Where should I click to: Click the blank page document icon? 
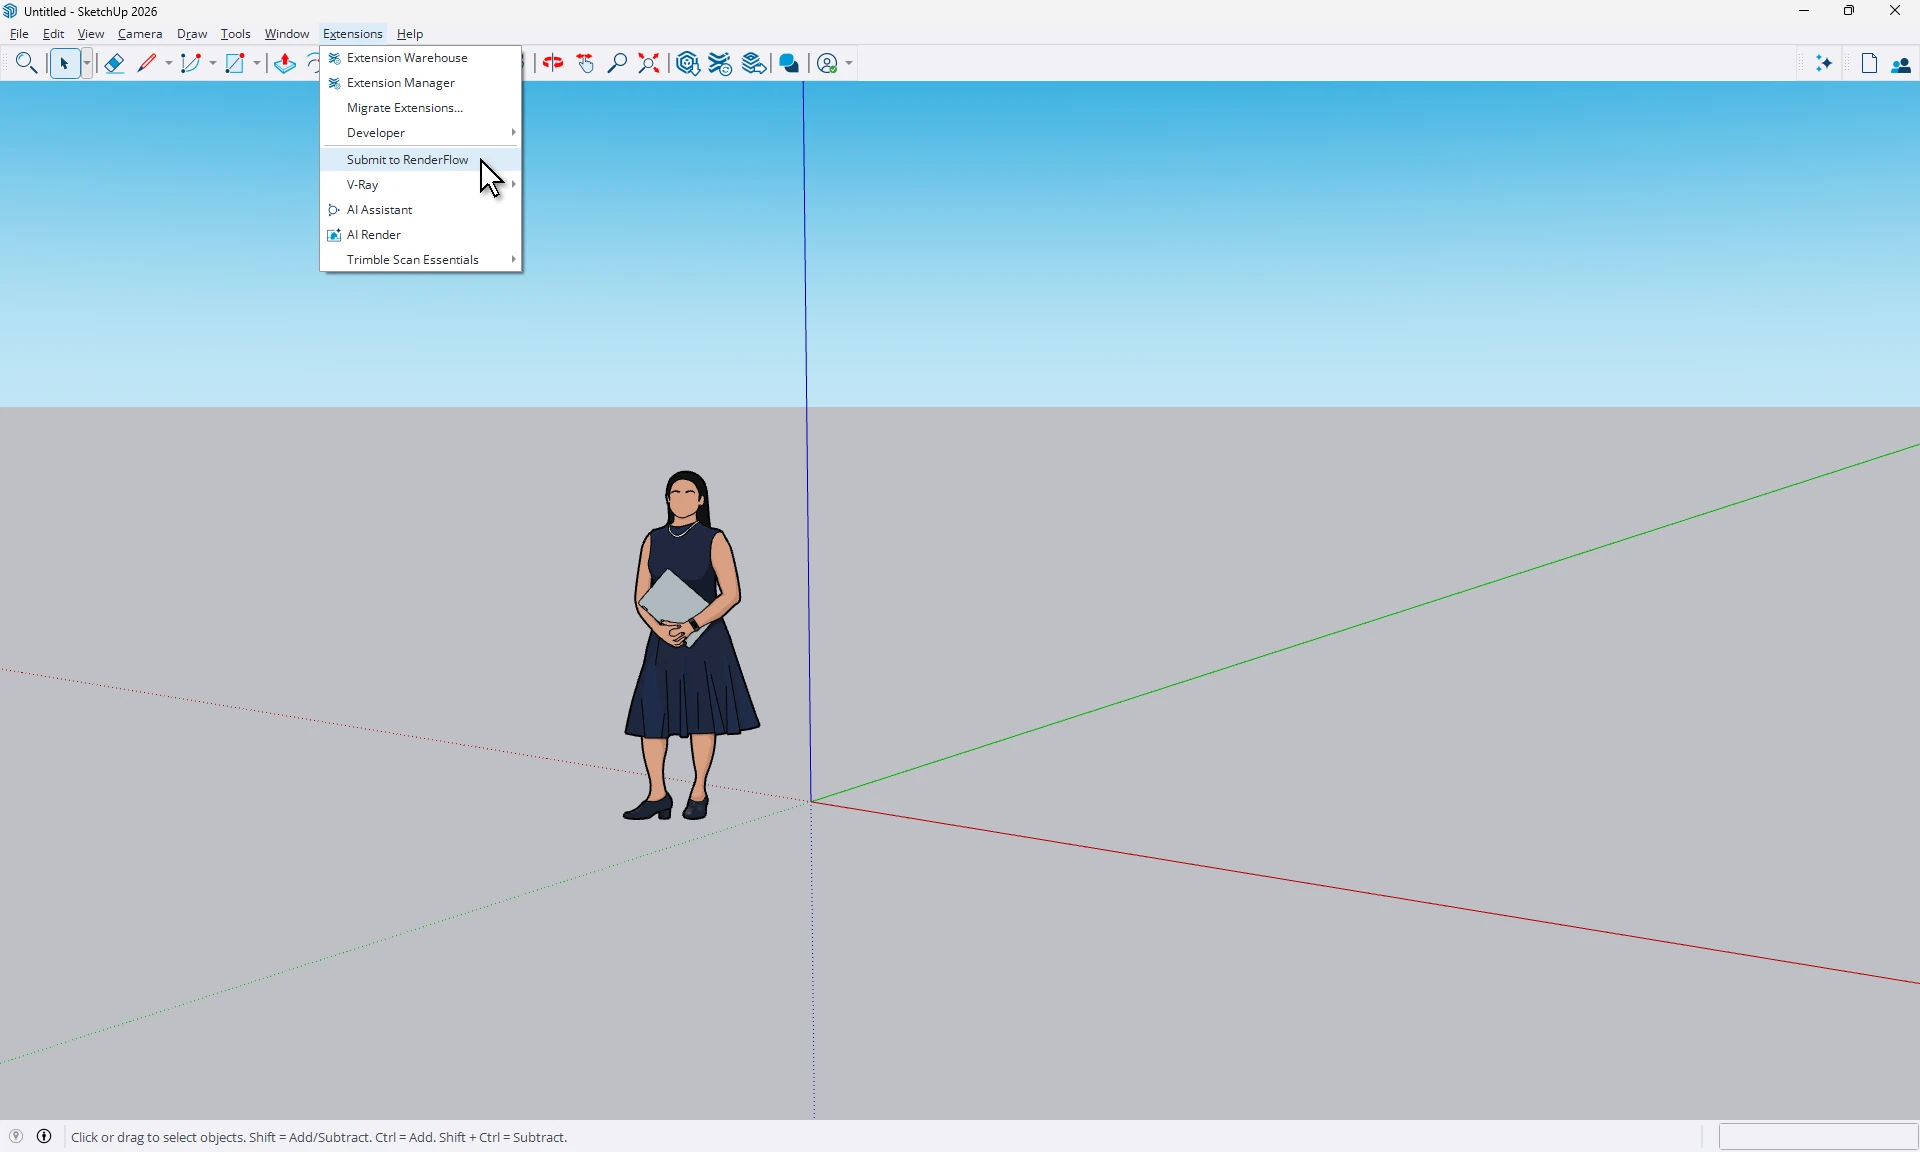point(1870,64)
